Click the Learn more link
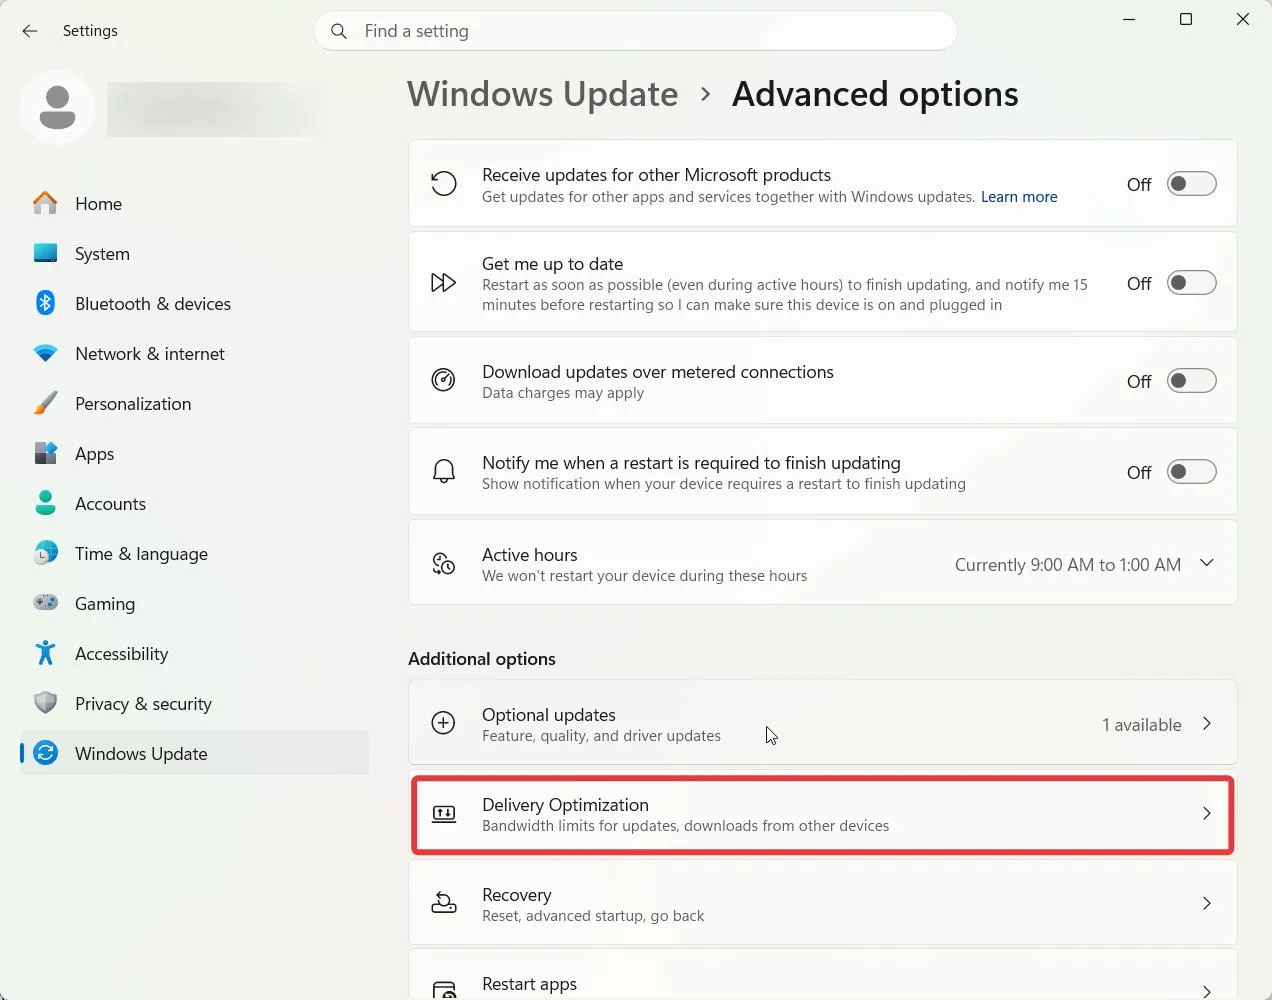The image size is (1272, 1000). click(1019, 197)
